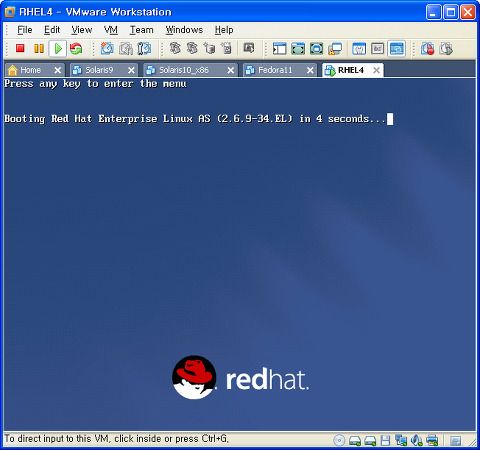The height and width of the screenshot is (450, 480).
Task: Open the Snapshot Manager icon
Action: [x=144, y=49]
